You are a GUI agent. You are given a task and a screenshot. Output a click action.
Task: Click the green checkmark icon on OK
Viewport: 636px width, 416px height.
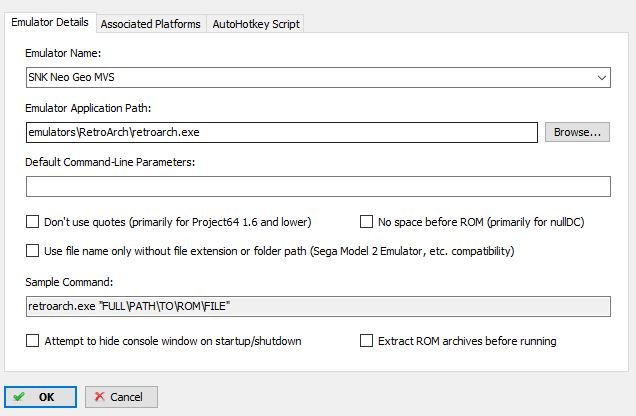19,397
